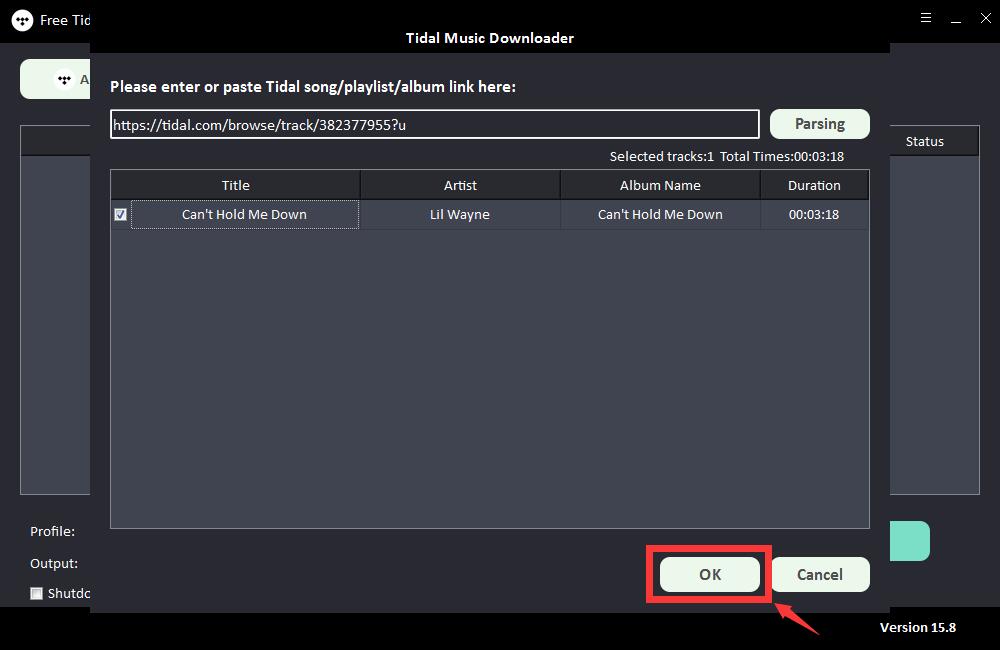Focus the Tidal link input field

pyautogui.click(x=434, y=124)
